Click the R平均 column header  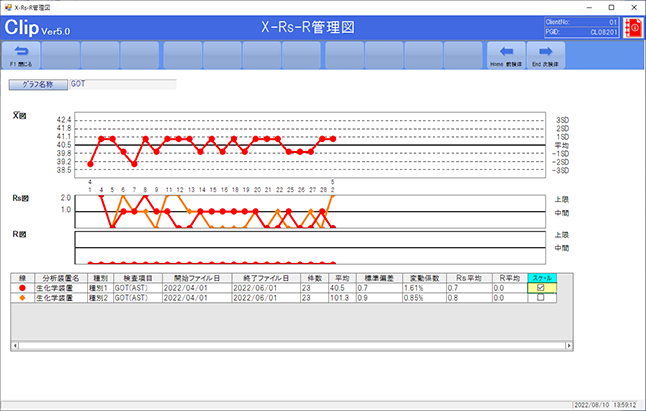click(x=510, y=278)
